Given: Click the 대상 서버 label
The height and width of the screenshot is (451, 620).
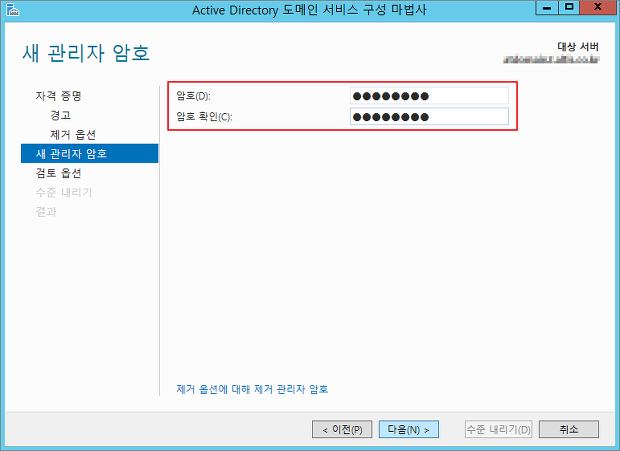Looking at the screenshot, I should [578, 47].
